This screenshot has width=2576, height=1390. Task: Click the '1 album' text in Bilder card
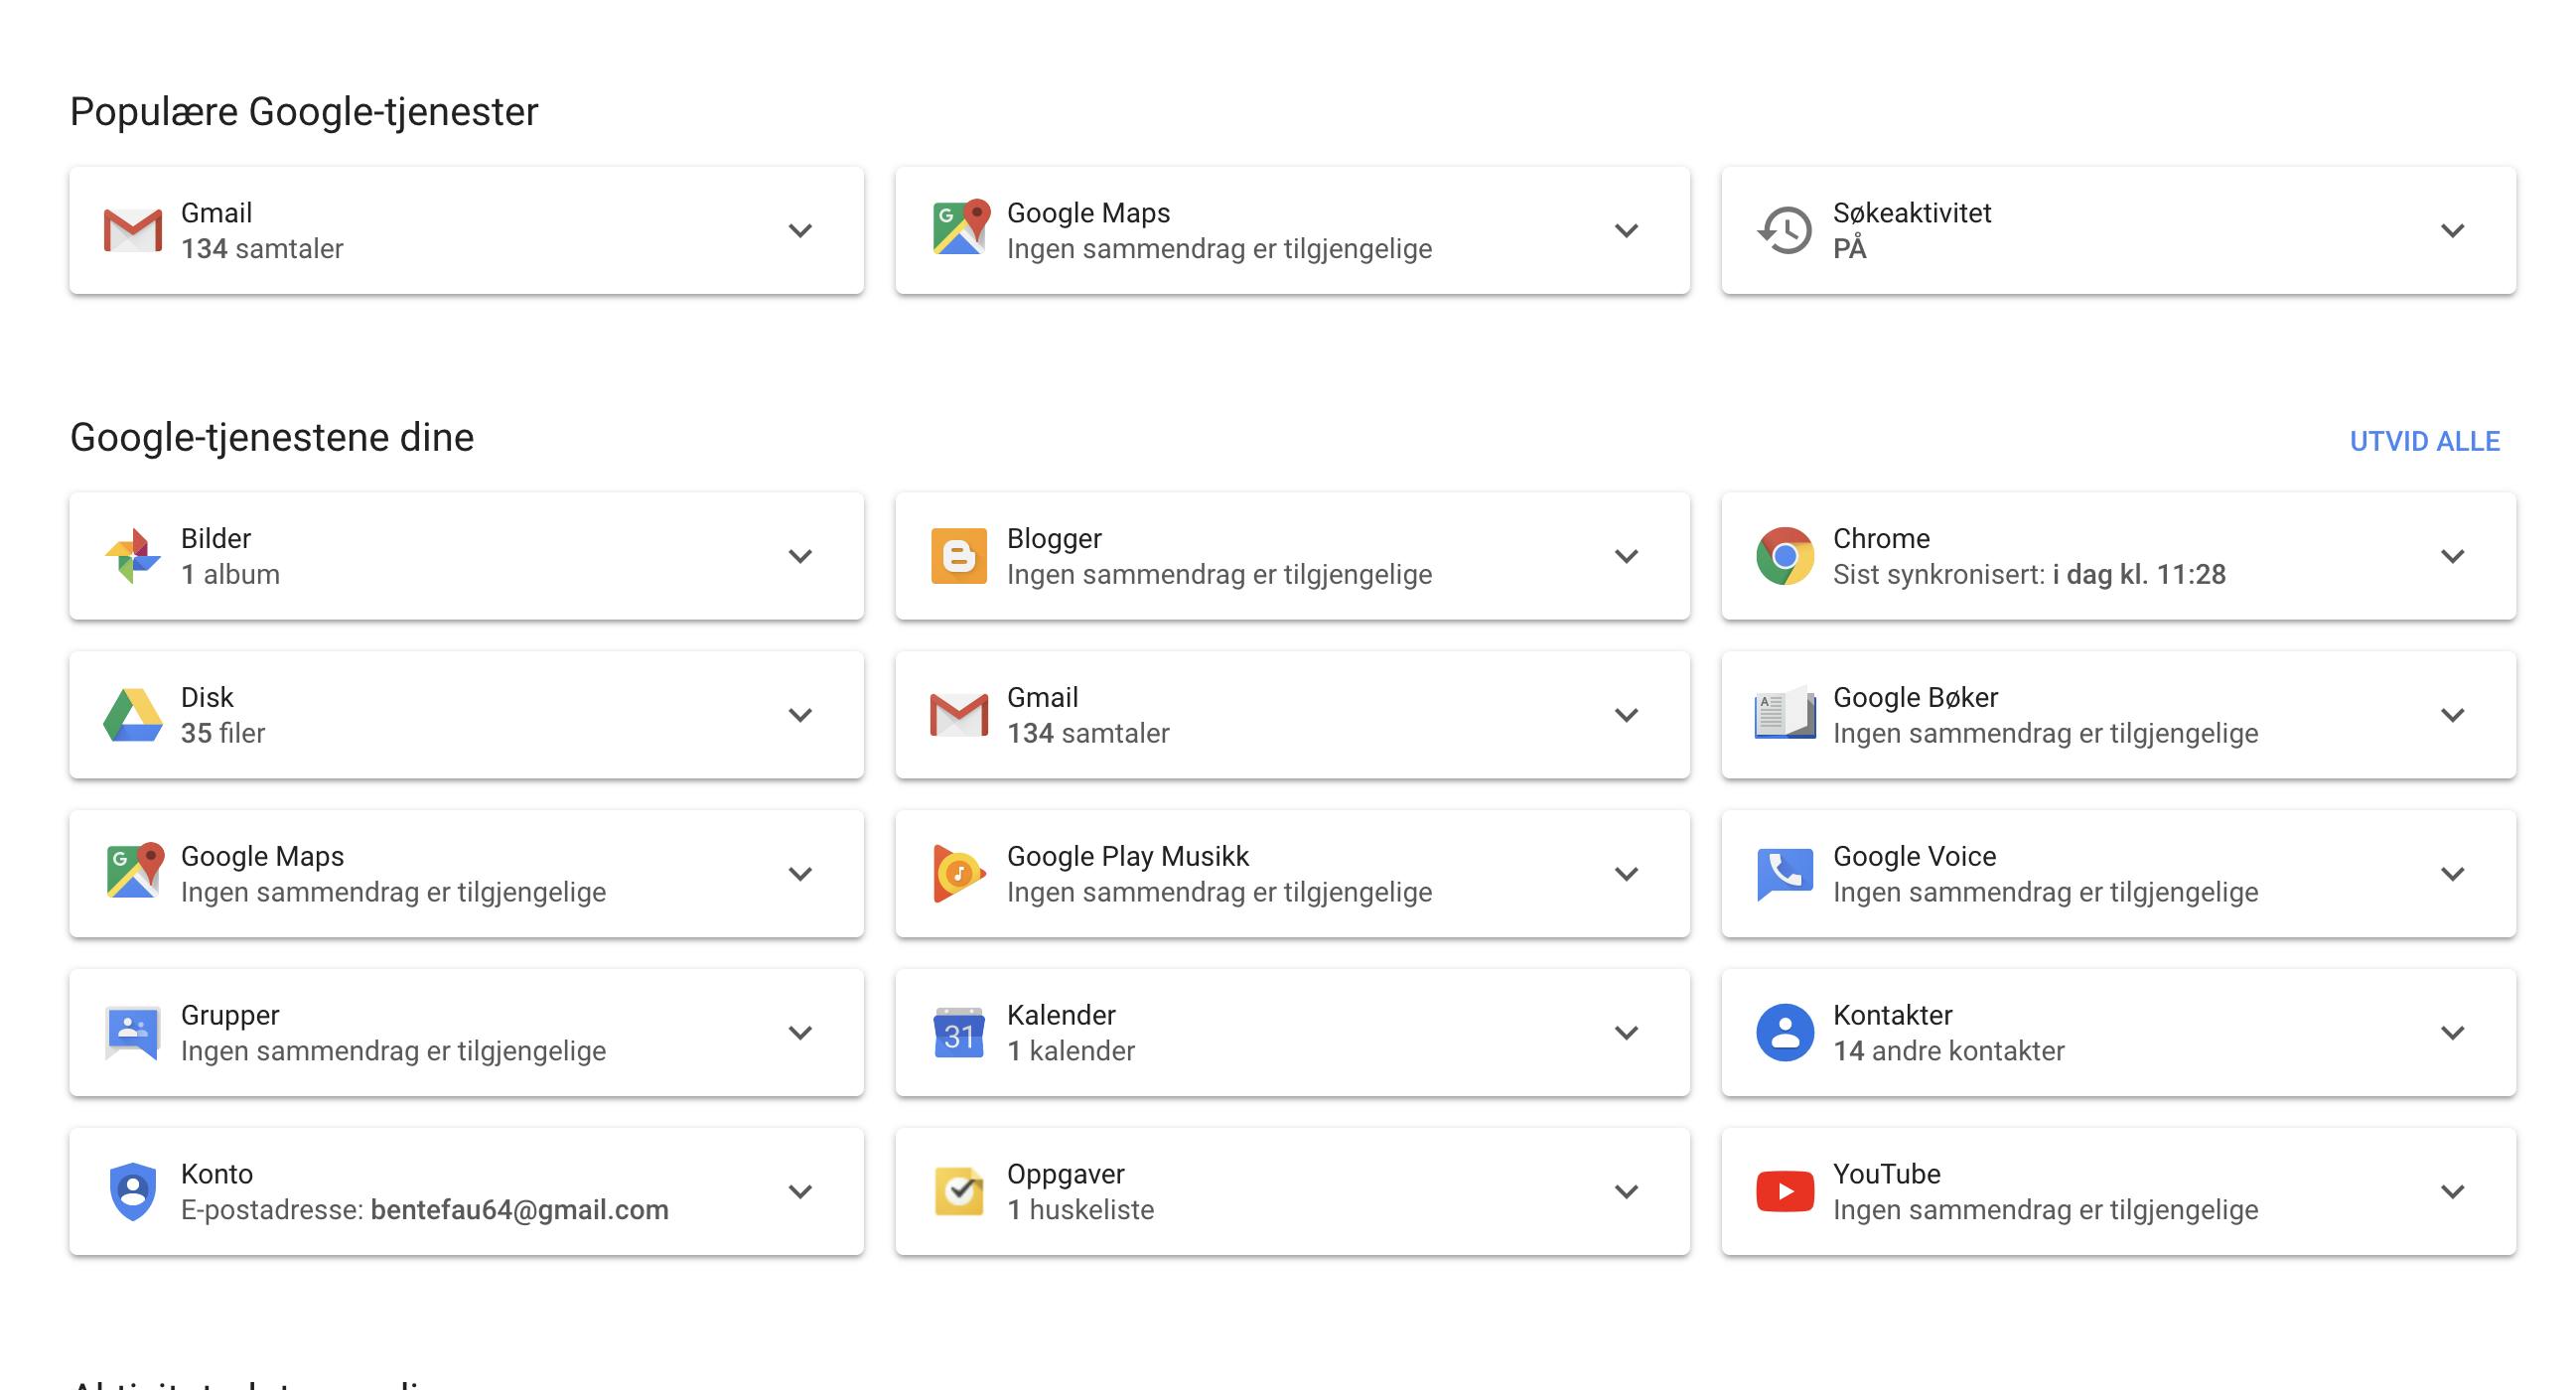230,574
